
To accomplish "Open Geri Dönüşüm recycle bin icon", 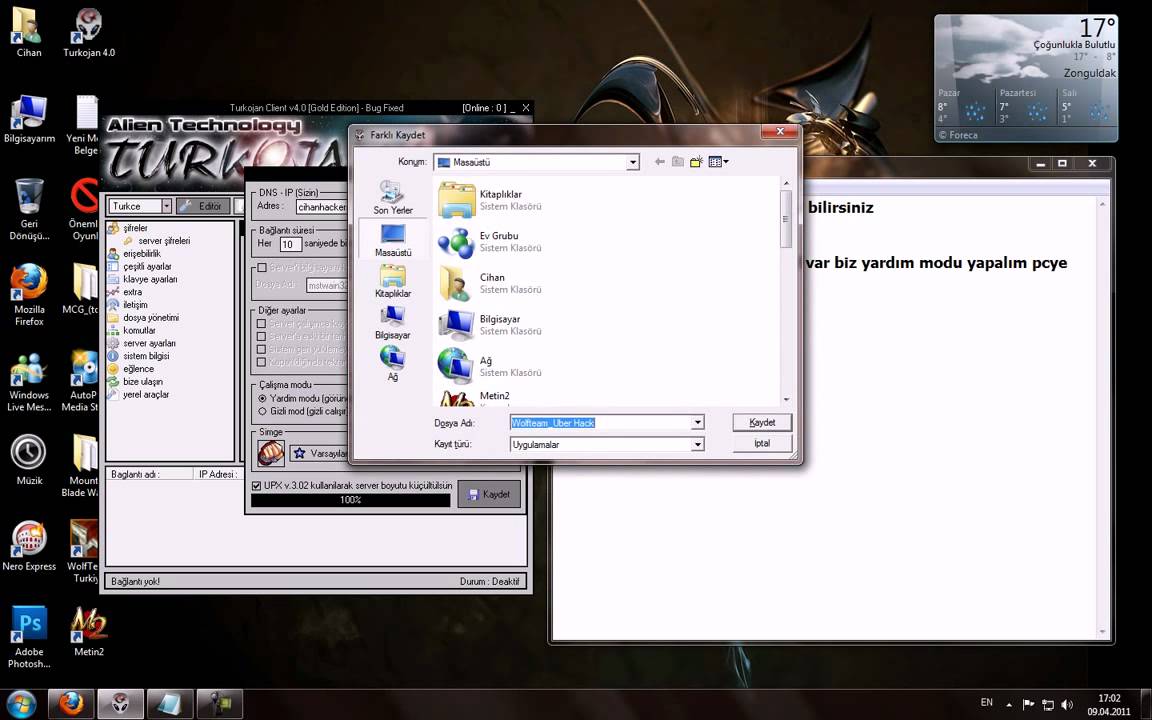I will pyautogui.click(x=29, y=209).
